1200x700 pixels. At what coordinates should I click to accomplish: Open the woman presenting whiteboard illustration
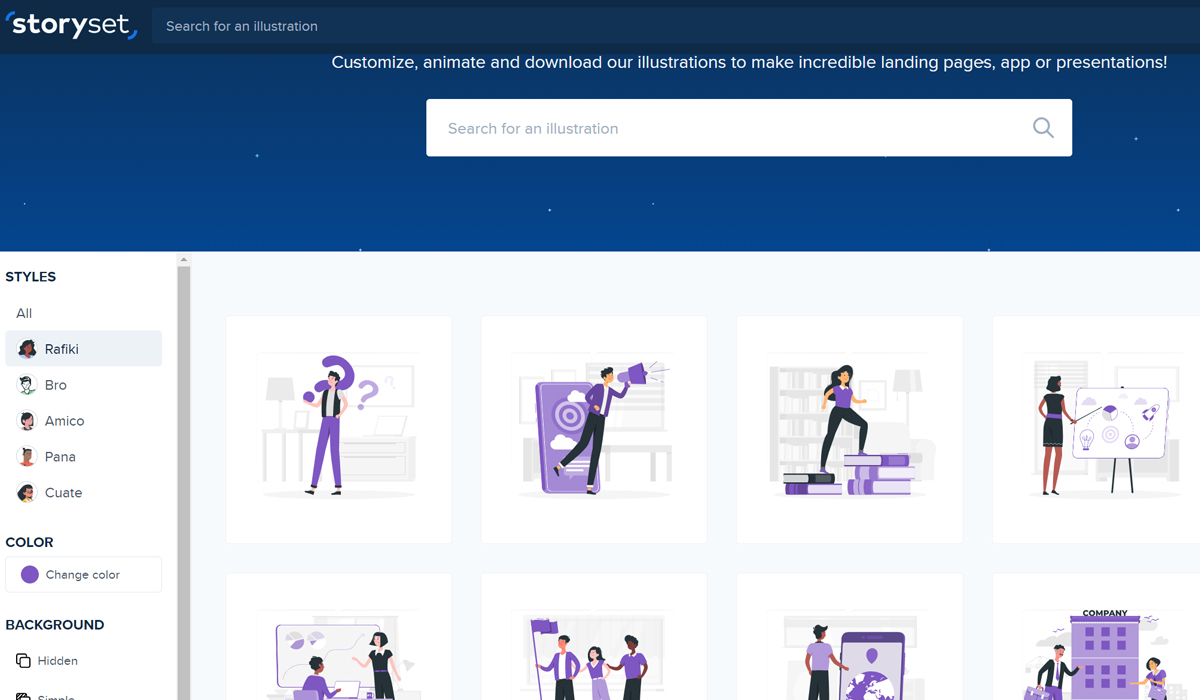[x=1096, y=430]
